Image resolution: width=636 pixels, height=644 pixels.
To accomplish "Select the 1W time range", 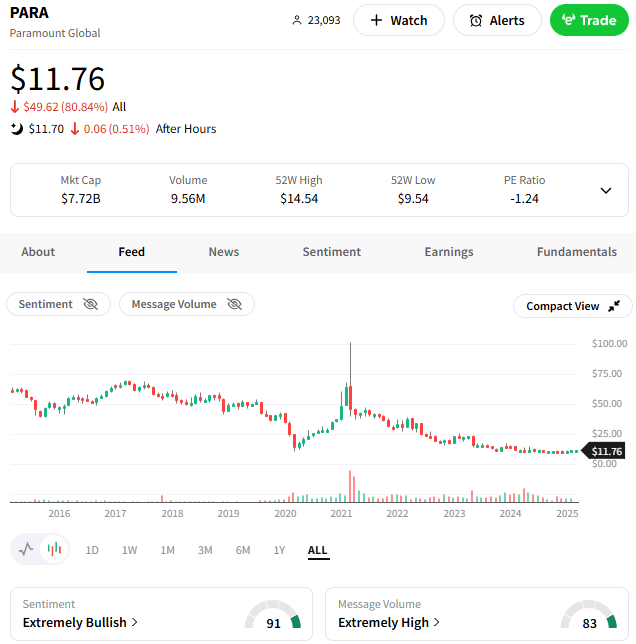I will point(129,550).
